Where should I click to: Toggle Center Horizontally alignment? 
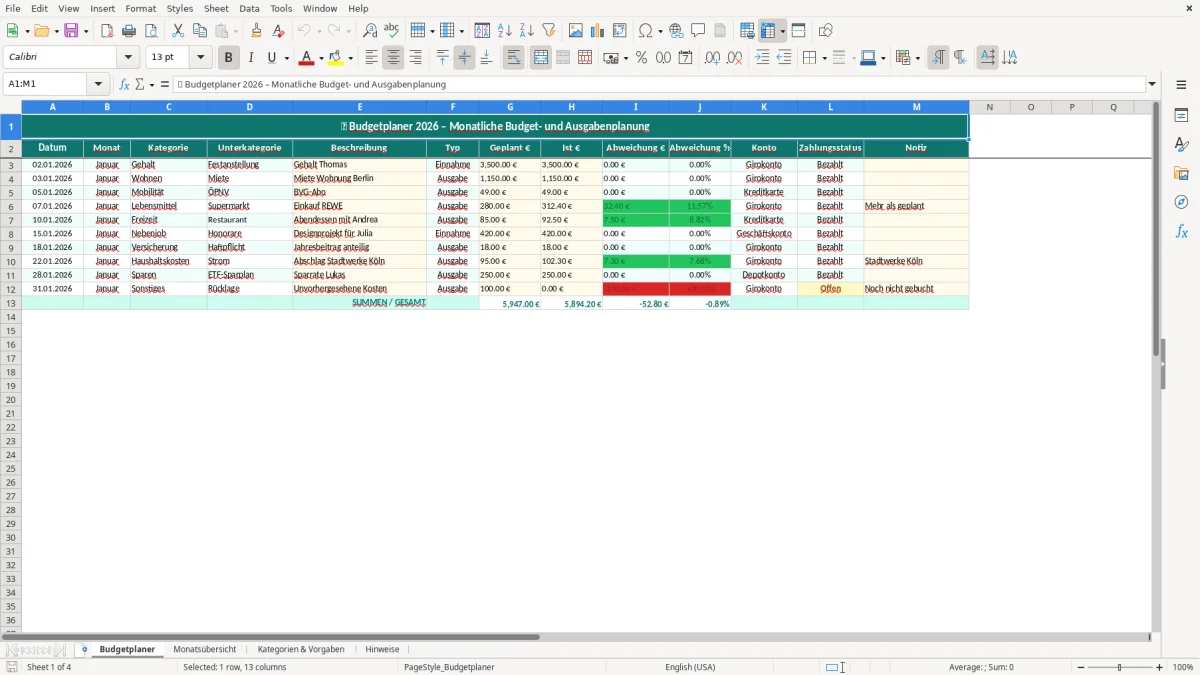pos(393,58)
